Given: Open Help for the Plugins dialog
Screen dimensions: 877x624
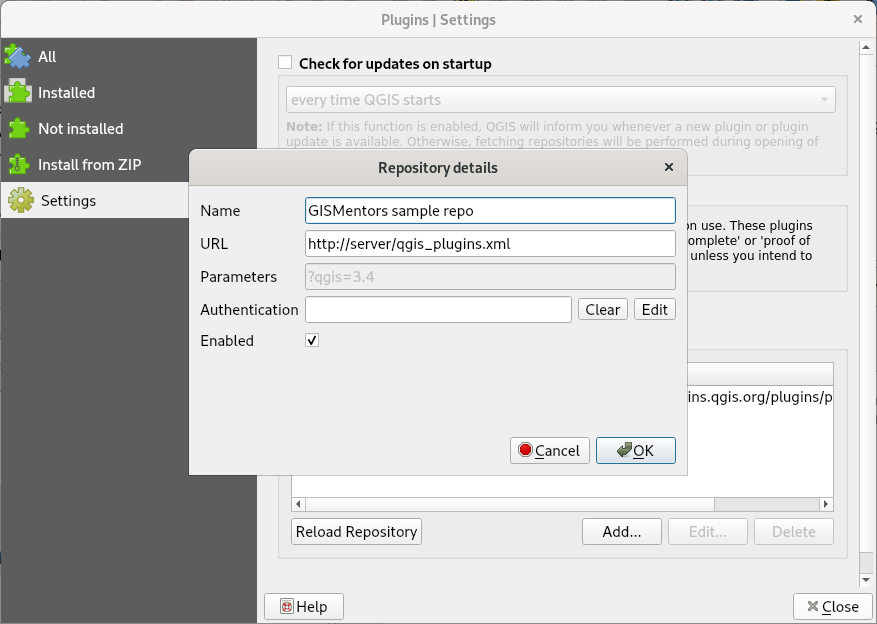Looking at the screenshot, I should pyautogui.click(x=304, y=607).
